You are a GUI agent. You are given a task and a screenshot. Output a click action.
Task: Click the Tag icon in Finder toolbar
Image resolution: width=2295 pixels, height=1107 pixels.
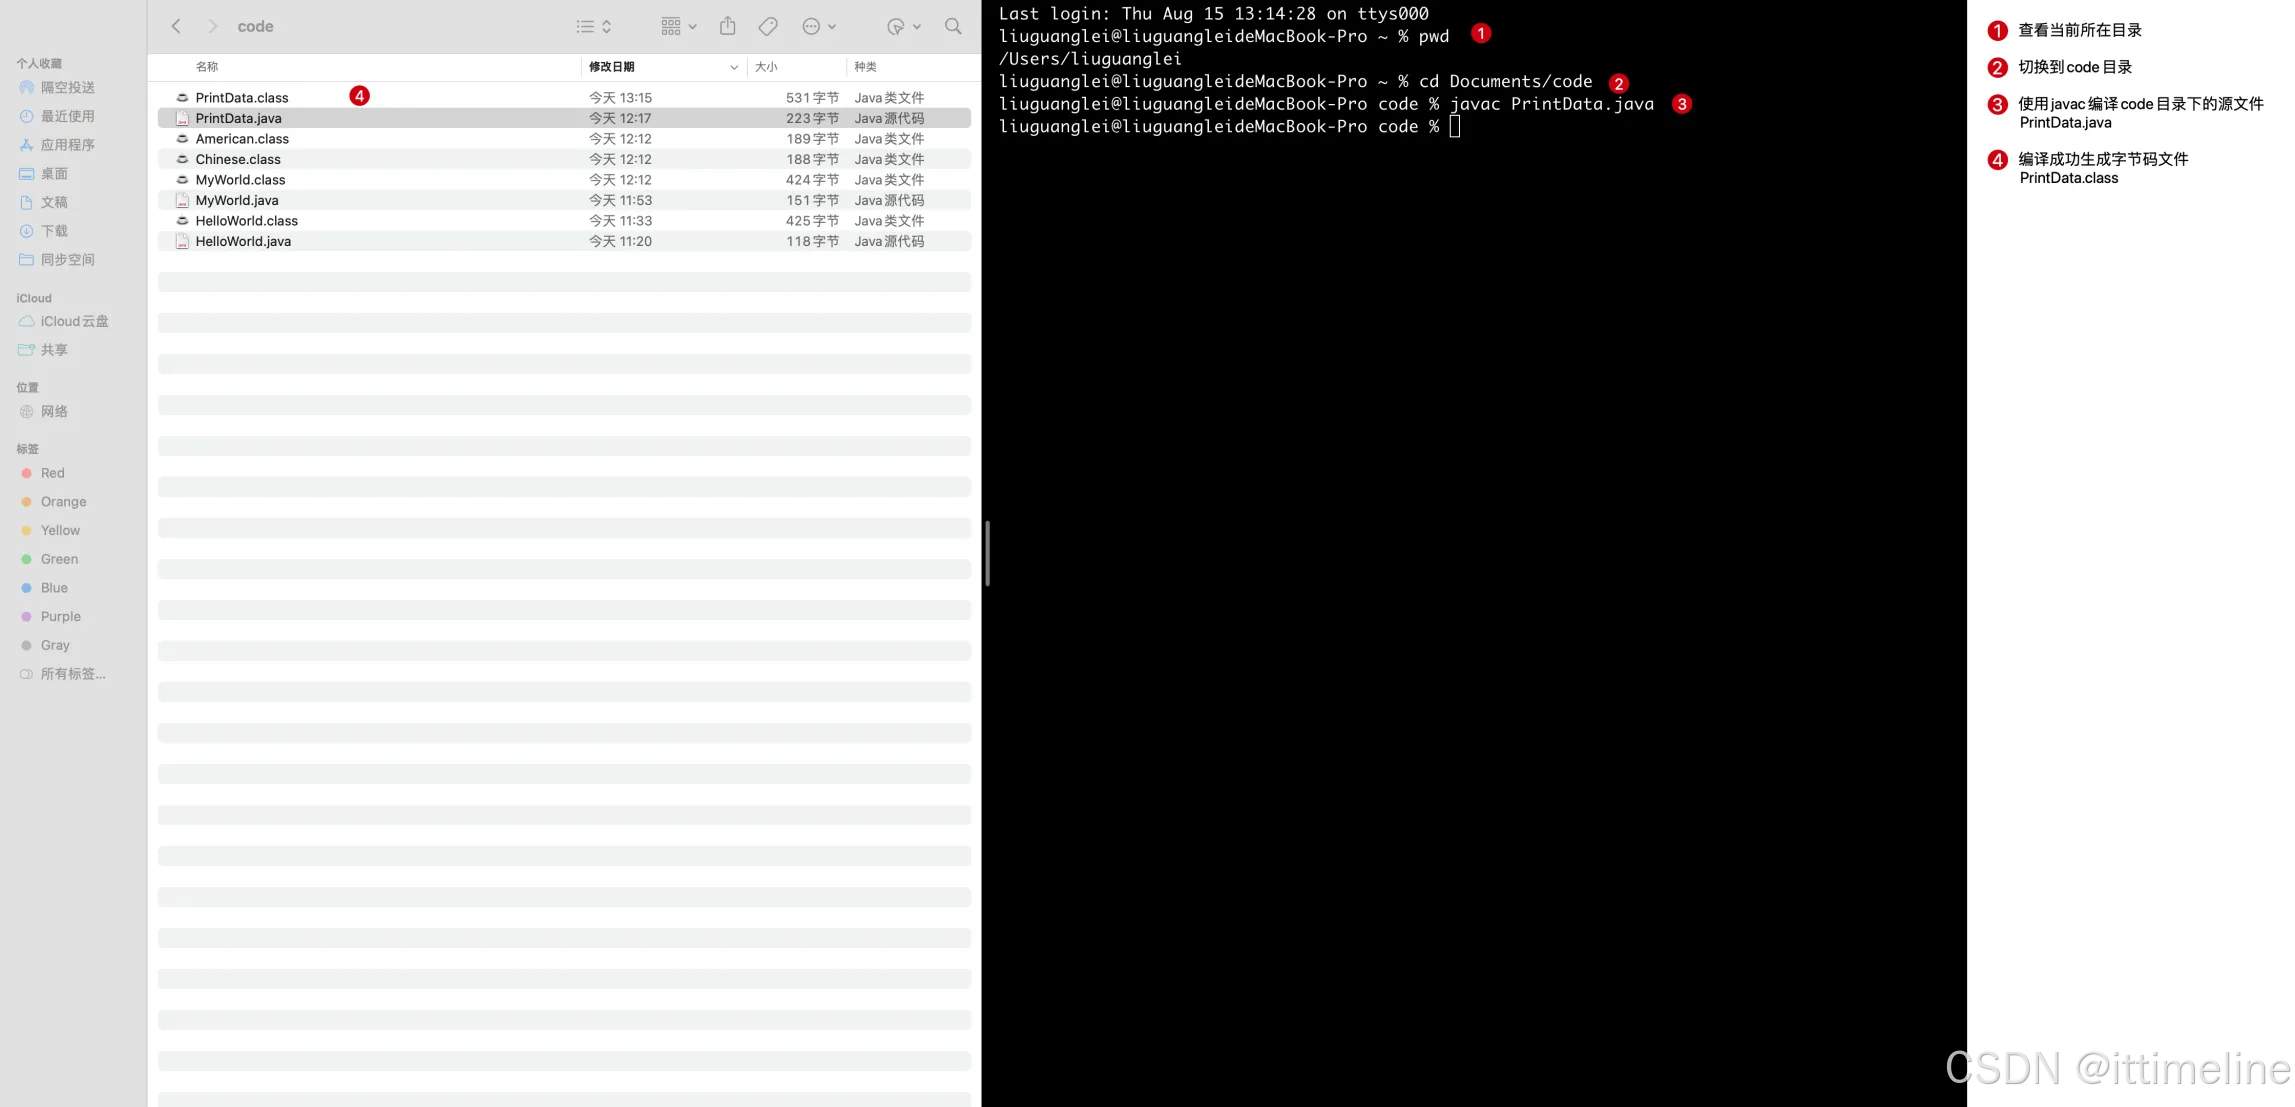coord(768,26)
